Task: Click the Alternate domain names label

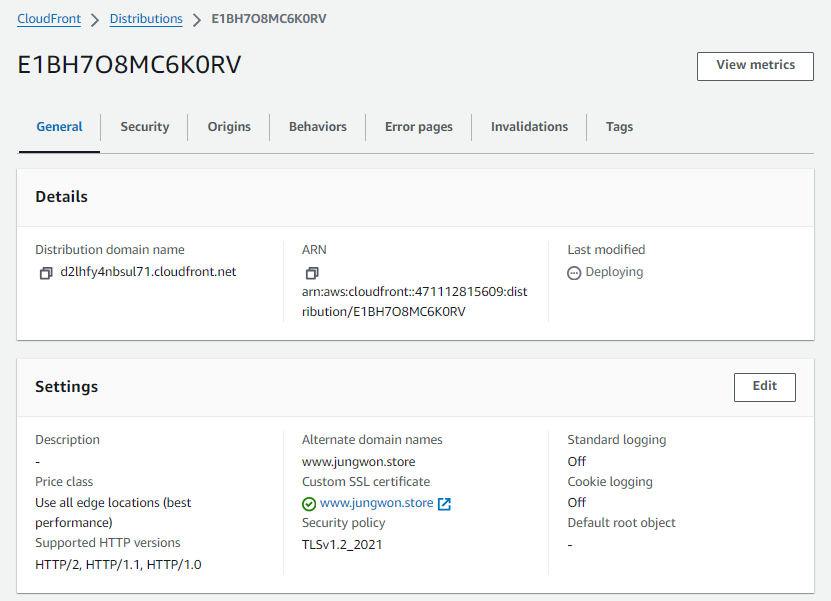Action: click(372, 440)
